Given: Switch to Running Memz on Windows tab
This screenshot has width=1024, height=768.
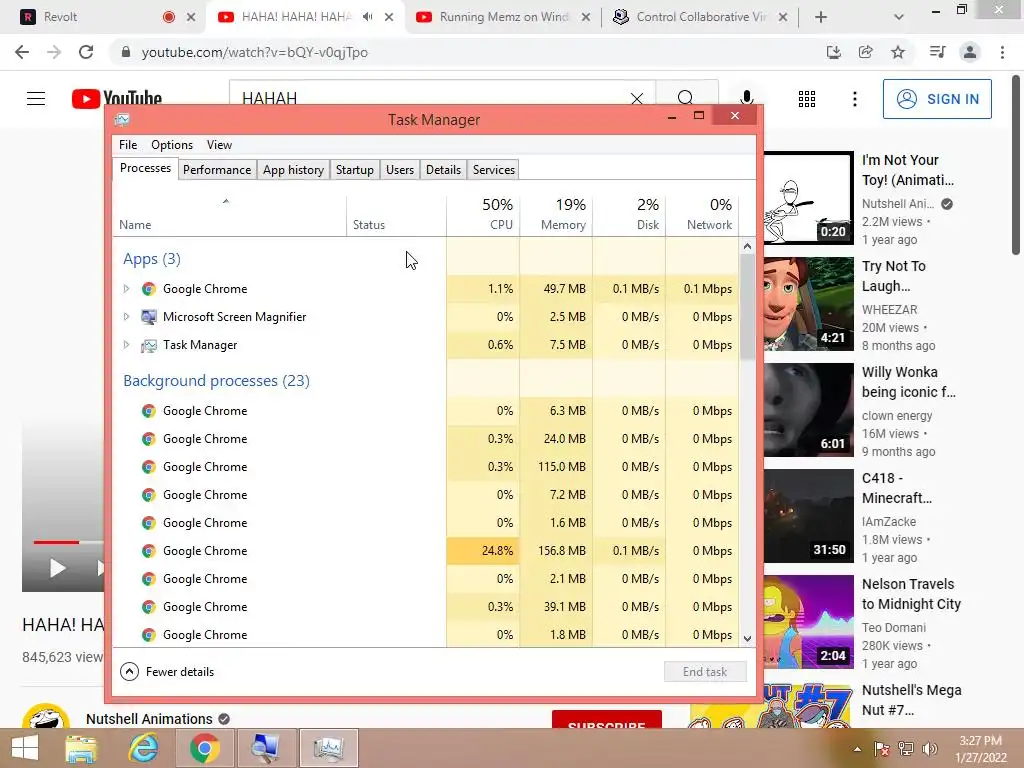Looking at the screenshot, I should pyautogui.click(x=503, y=17).
